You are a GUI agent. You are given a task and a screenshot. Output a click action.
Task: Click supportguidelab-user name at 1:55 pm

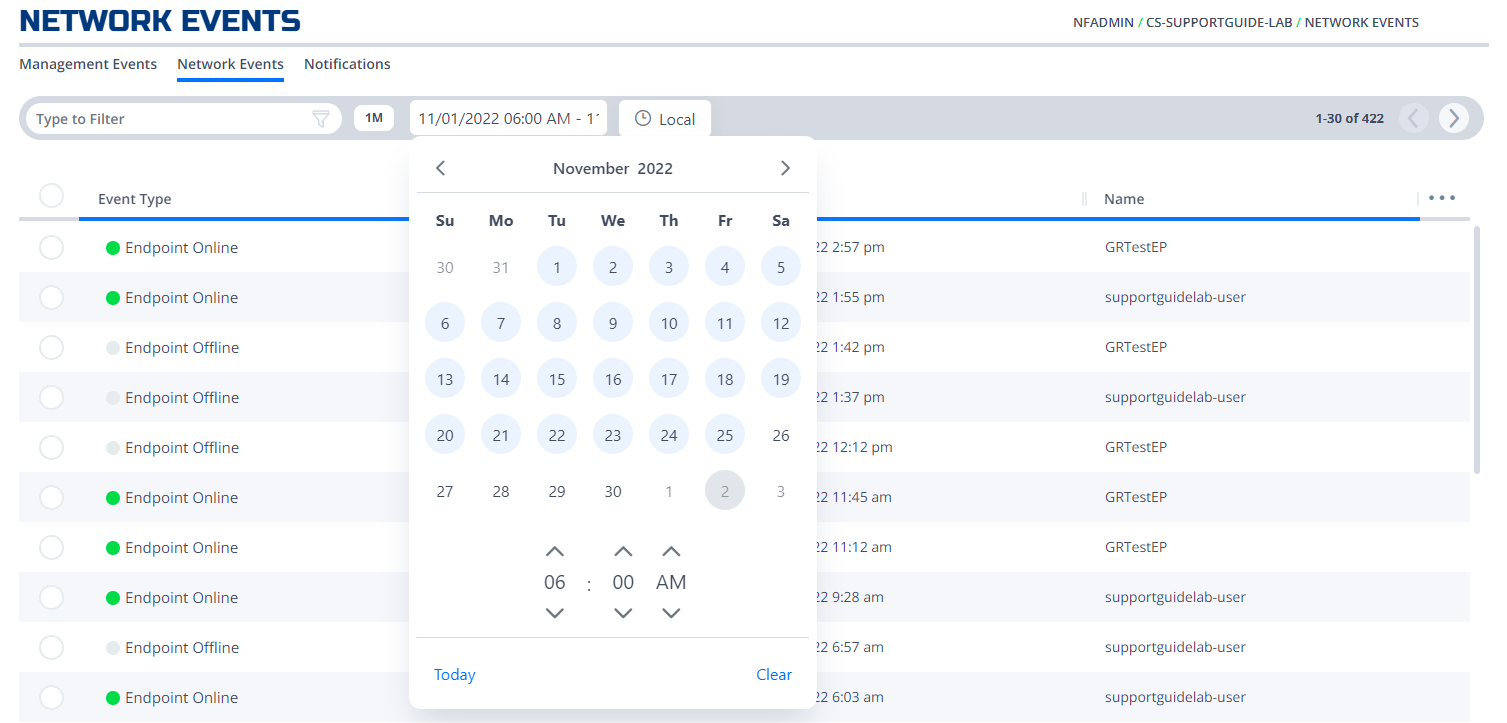1175,297
